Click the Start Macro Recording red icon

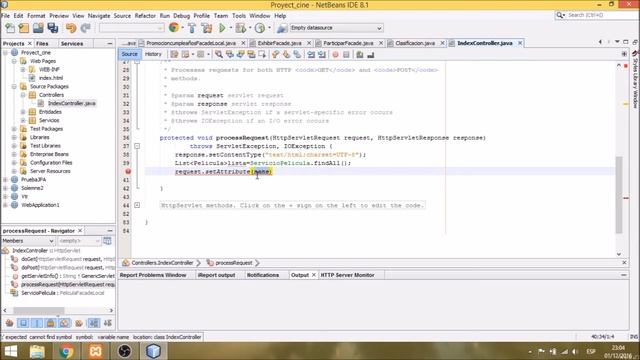point(336,54)
